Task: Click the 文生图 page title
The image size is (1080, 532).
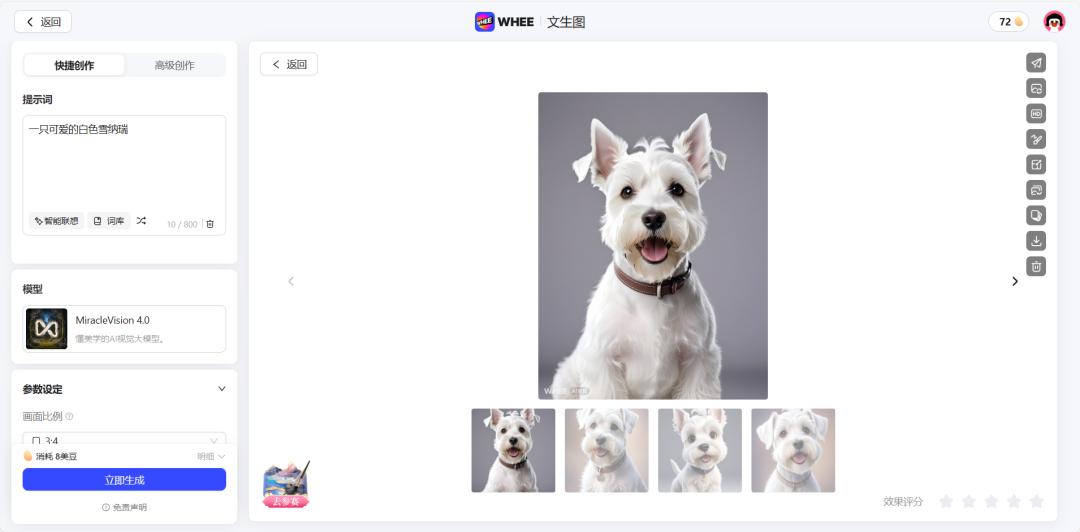Action: coord(566,22)
